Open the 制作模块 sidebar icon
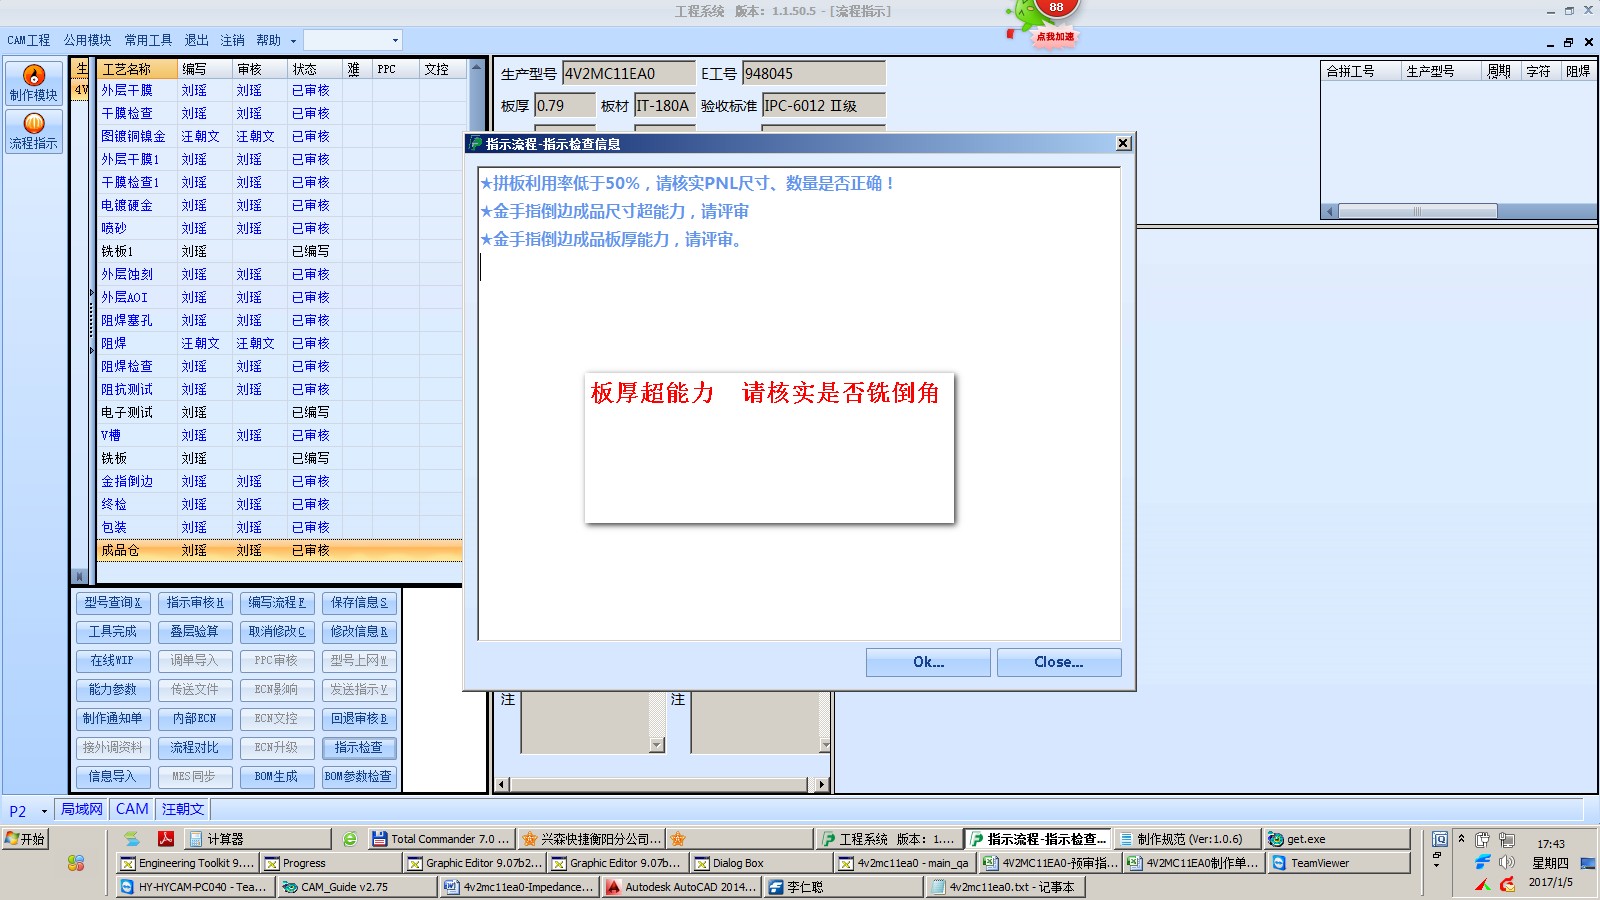This screenshot has height=900, width=1600. click(x=34, y=83)
